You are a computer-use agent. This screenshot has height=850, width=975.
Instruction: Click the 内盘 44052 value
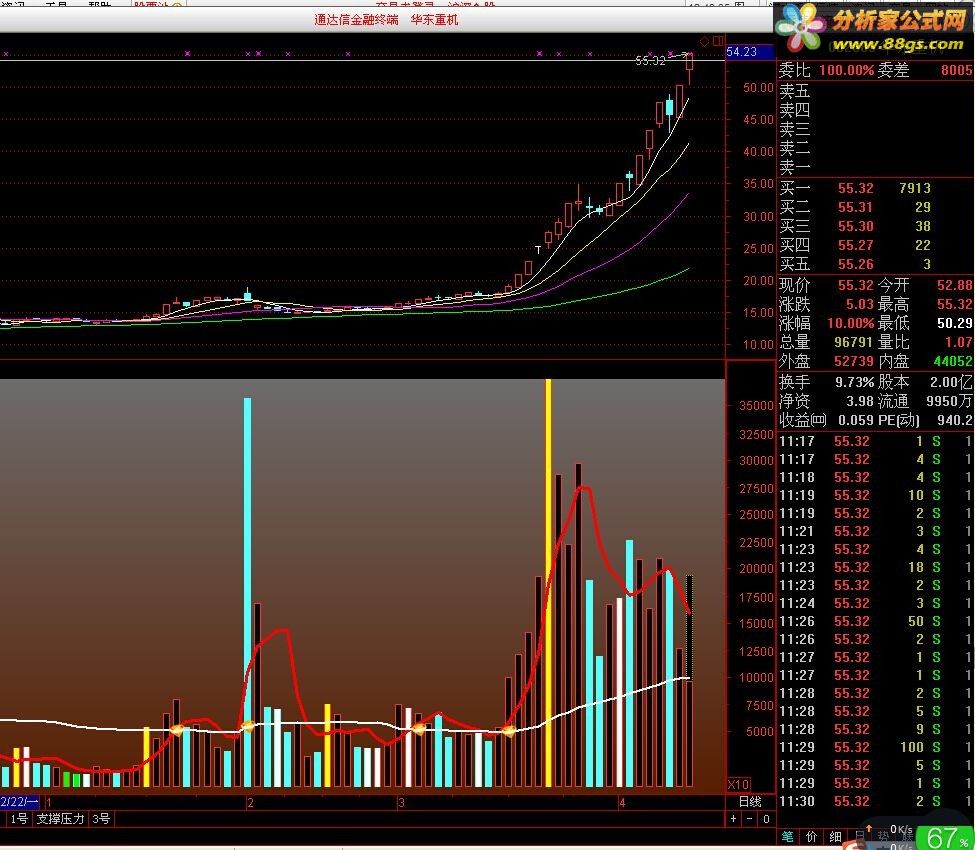click(953, 361)
